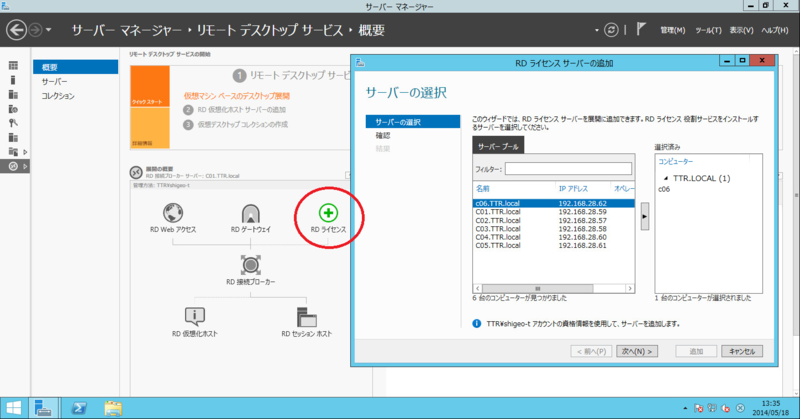Click the server list scrollbar left arrow
Viewport: 800px width, 419px height.
click(x=478, y=288)
